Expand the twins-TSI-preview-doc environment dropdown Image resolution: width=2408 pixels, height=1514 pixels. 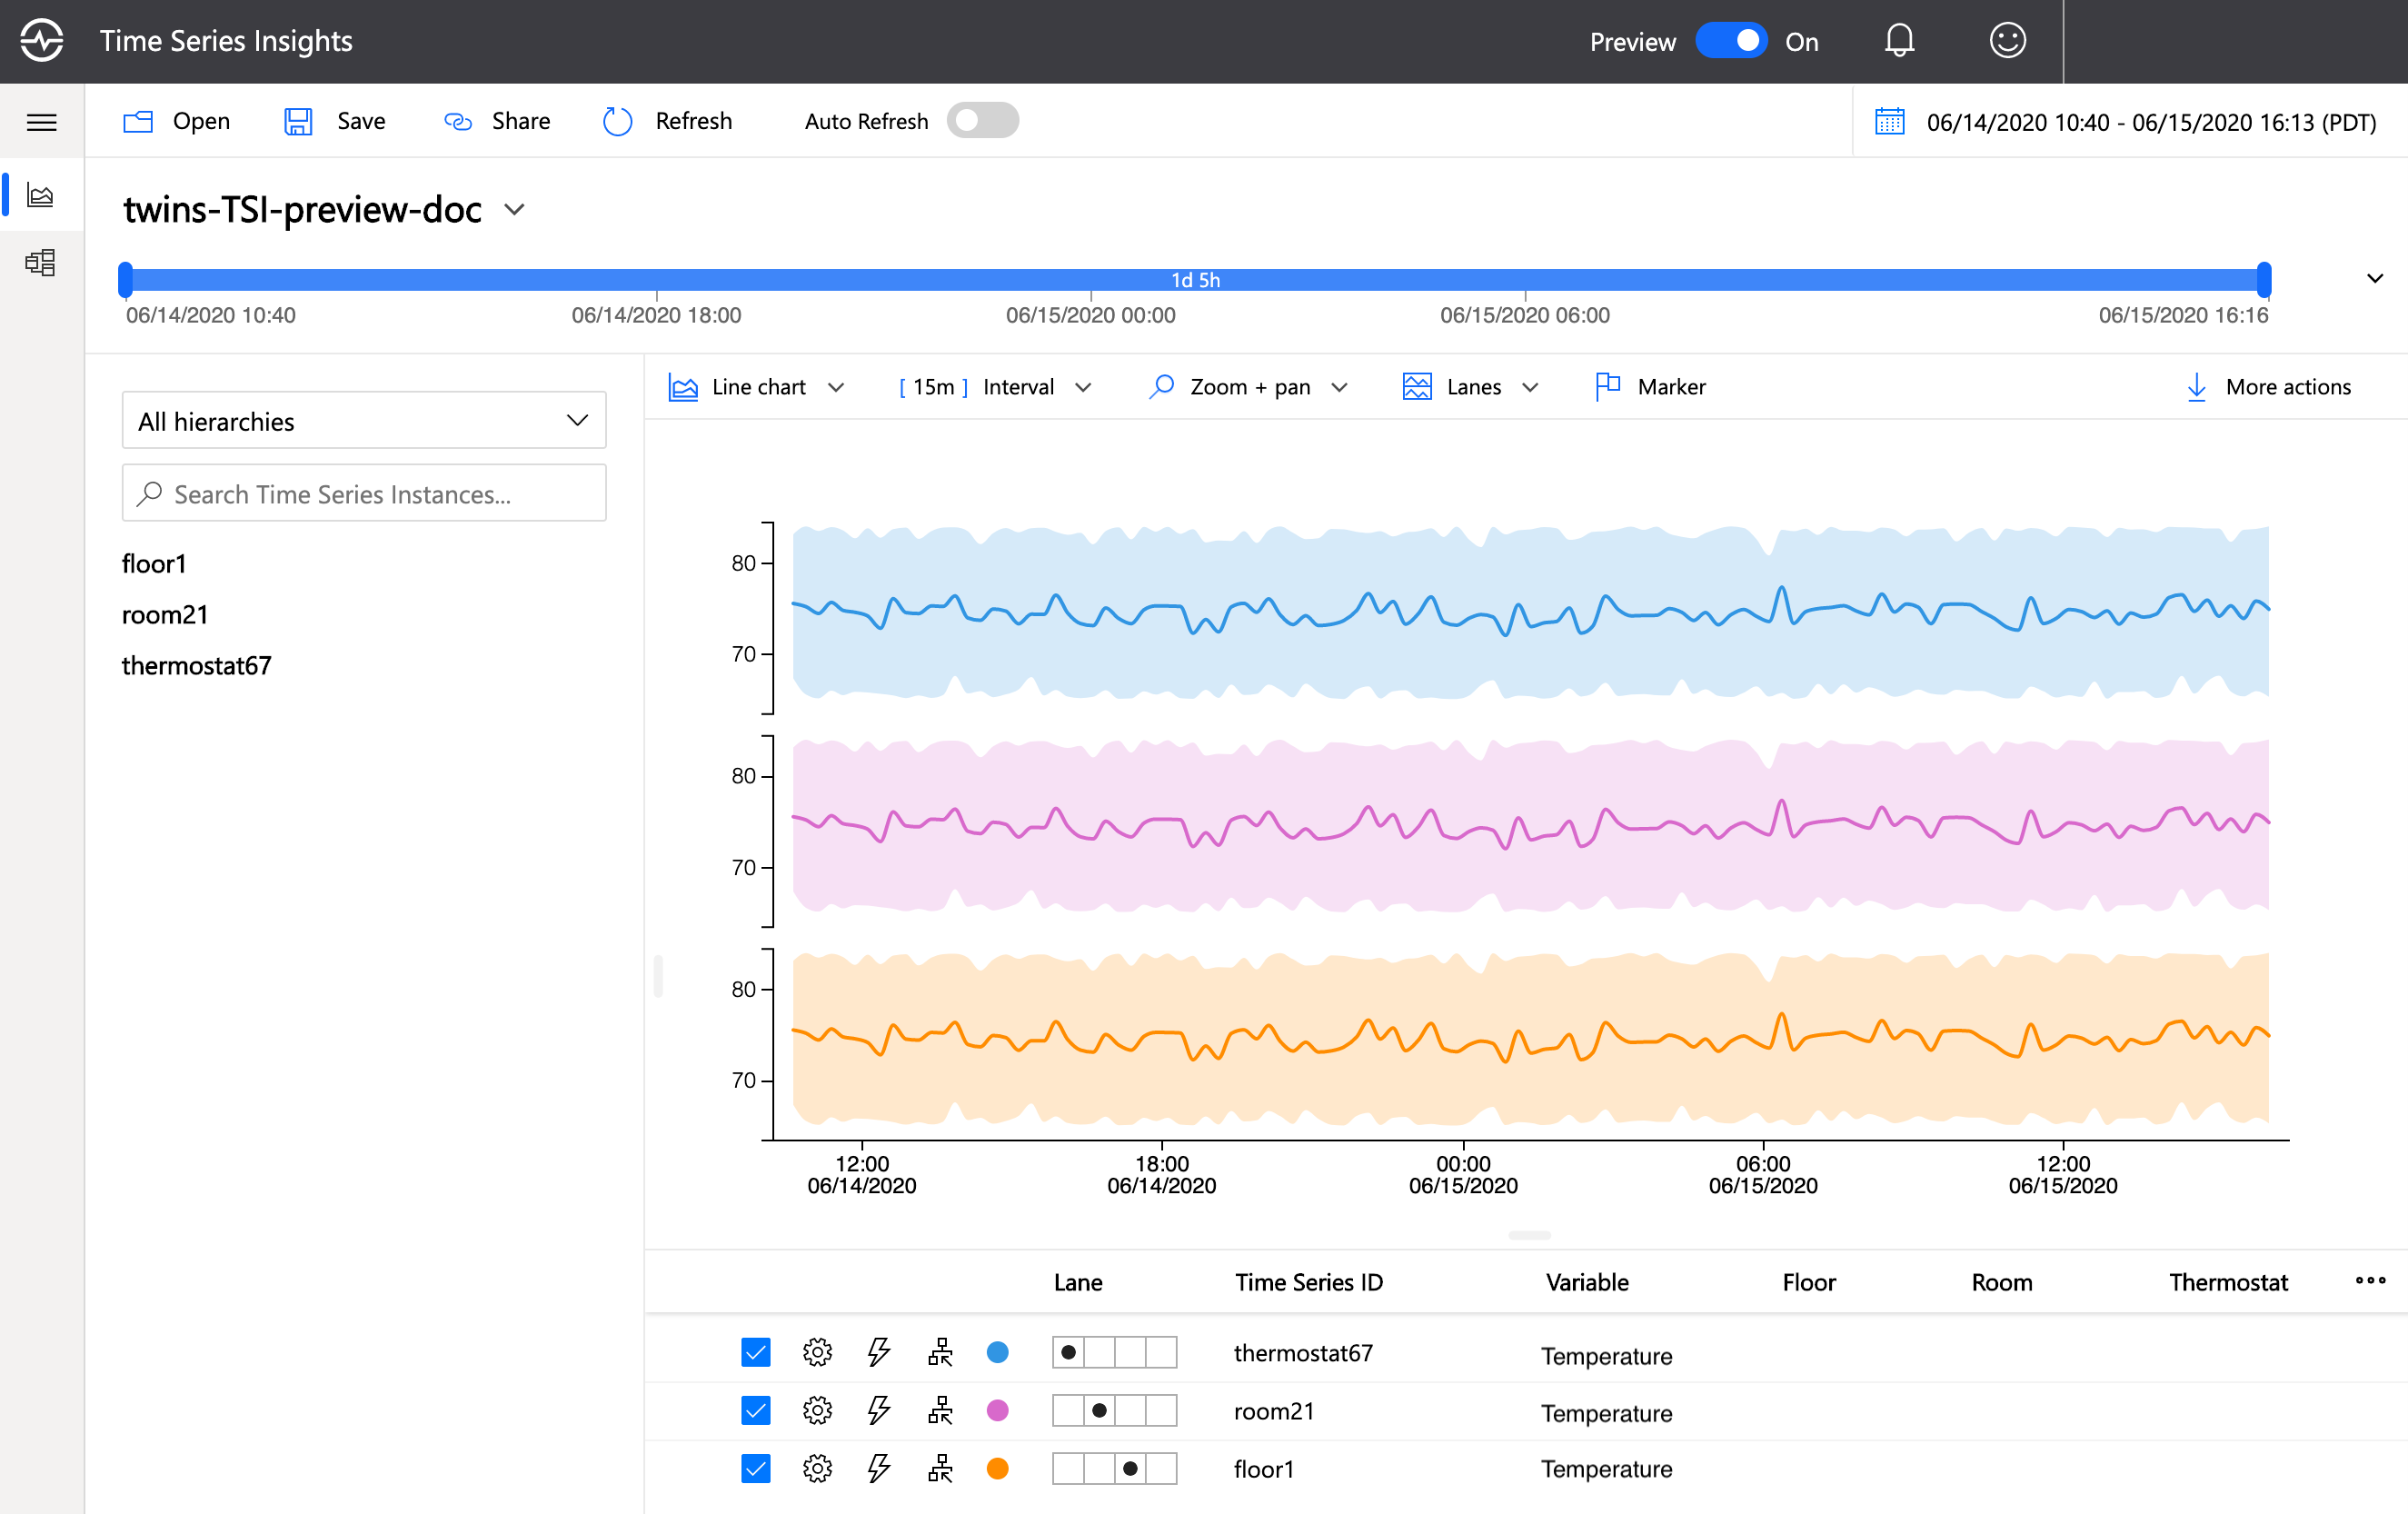514,210
